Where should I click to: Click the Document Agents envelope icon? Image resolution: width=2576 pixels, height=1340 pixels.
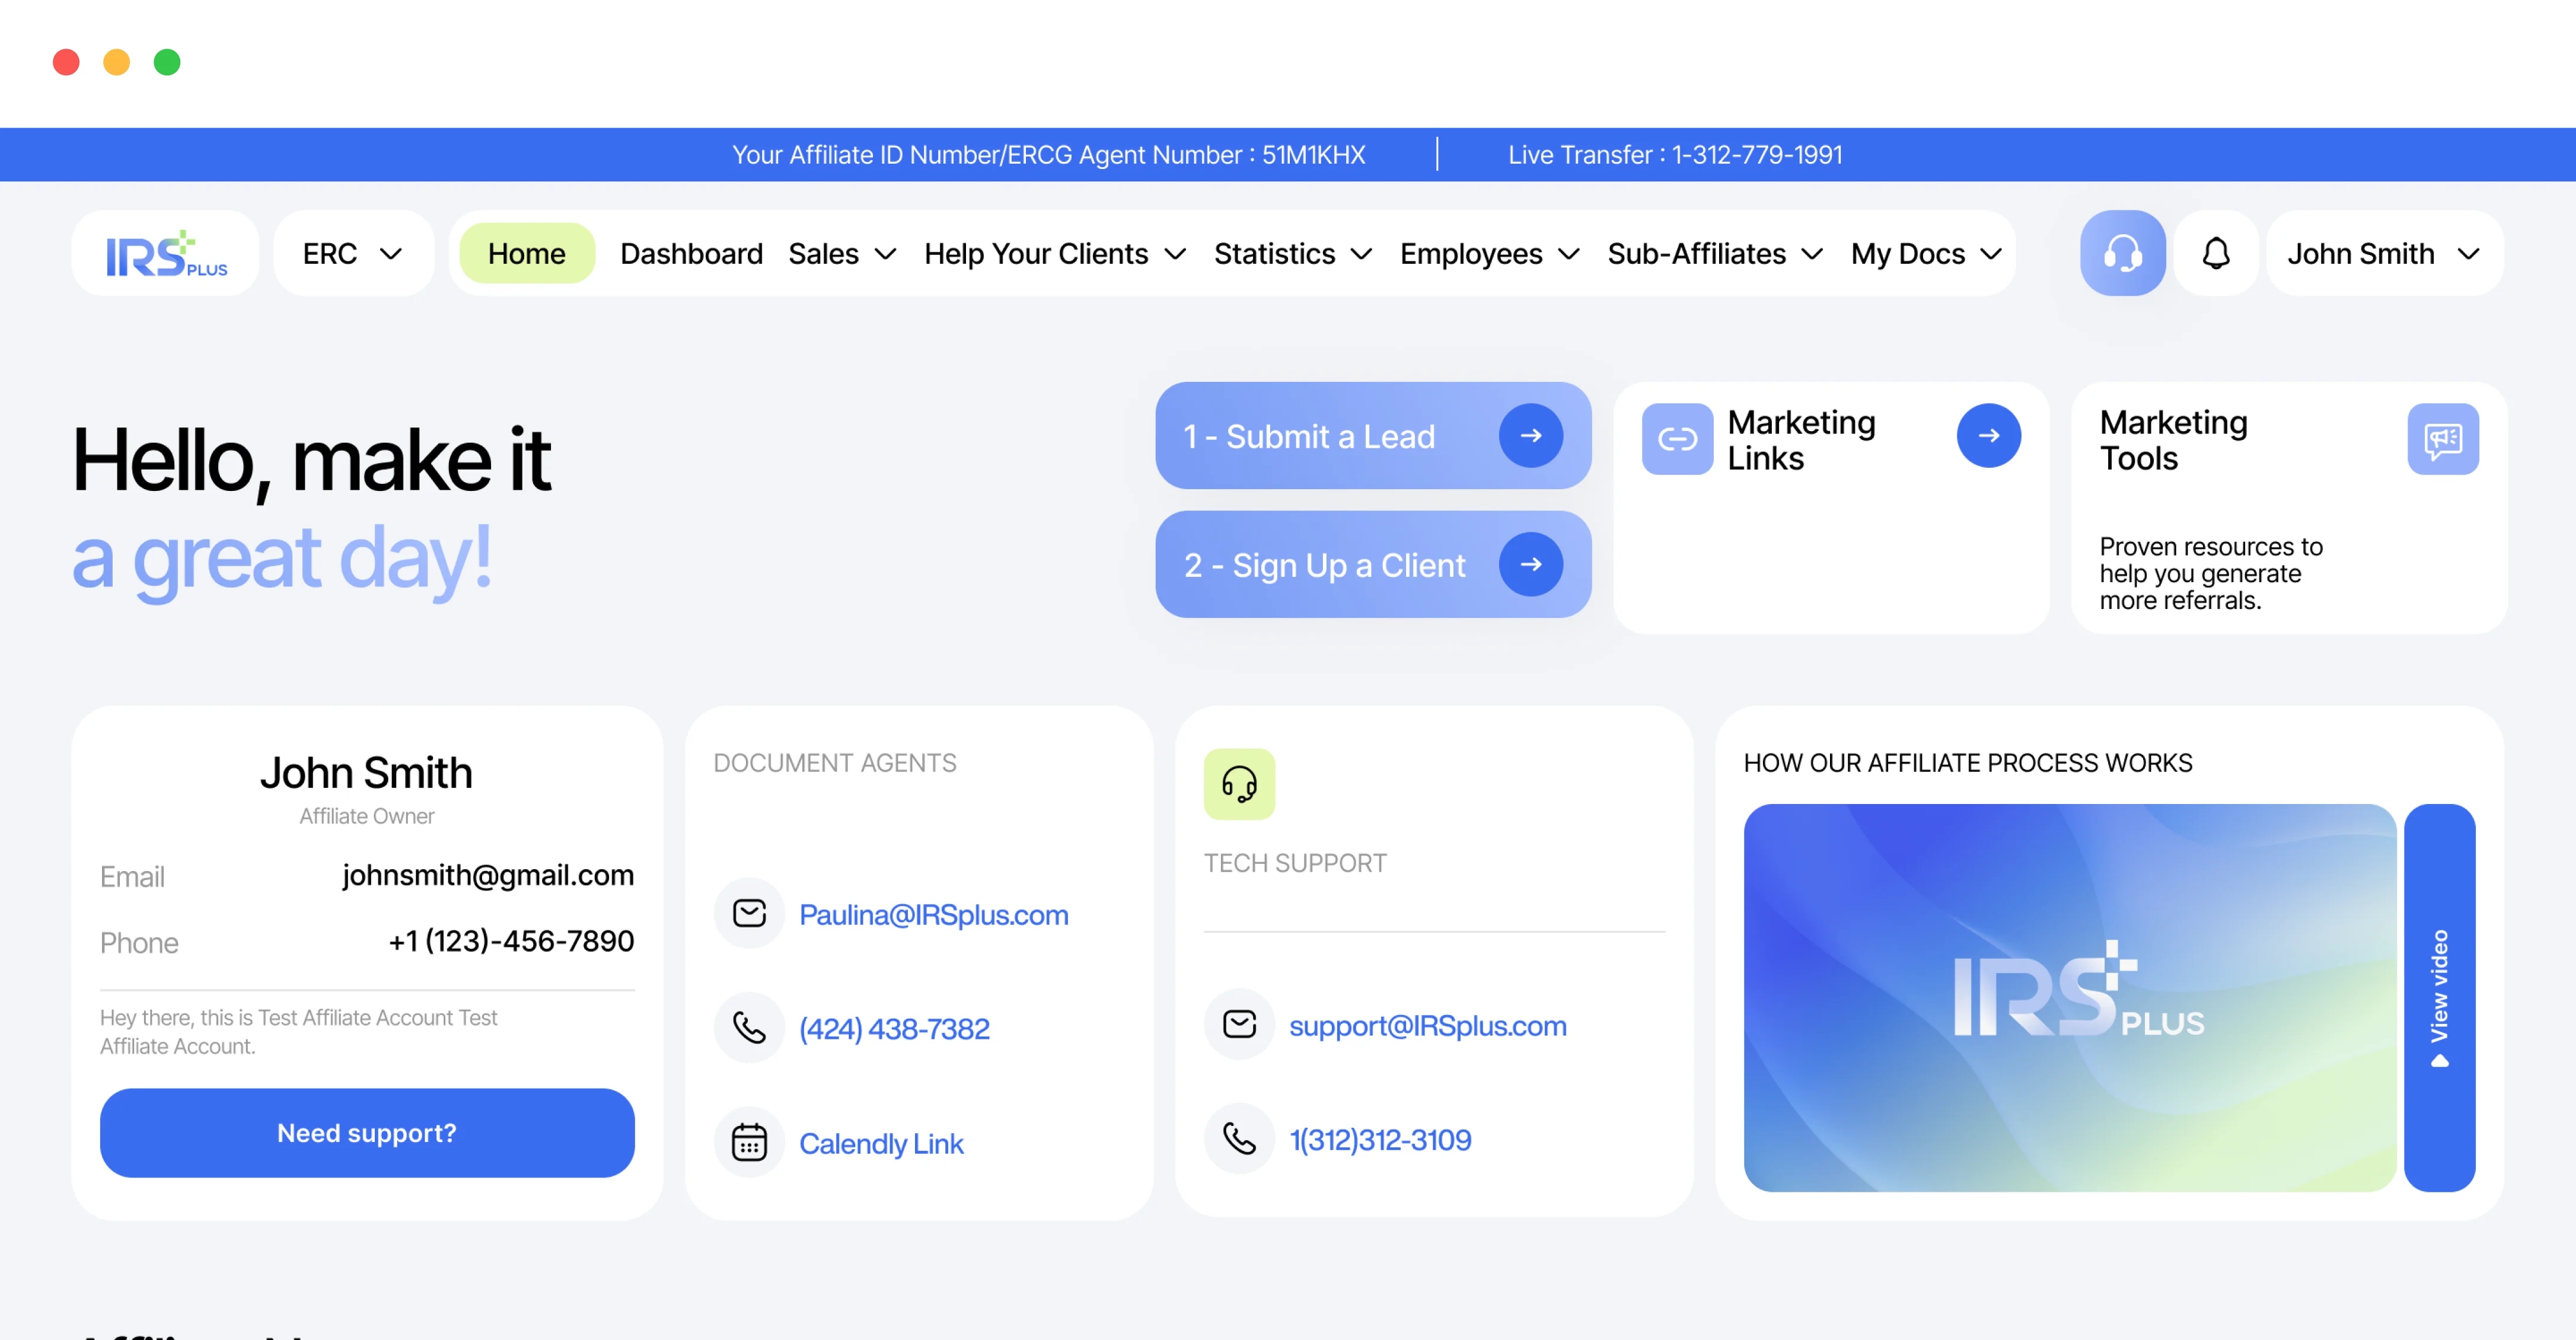749,913
